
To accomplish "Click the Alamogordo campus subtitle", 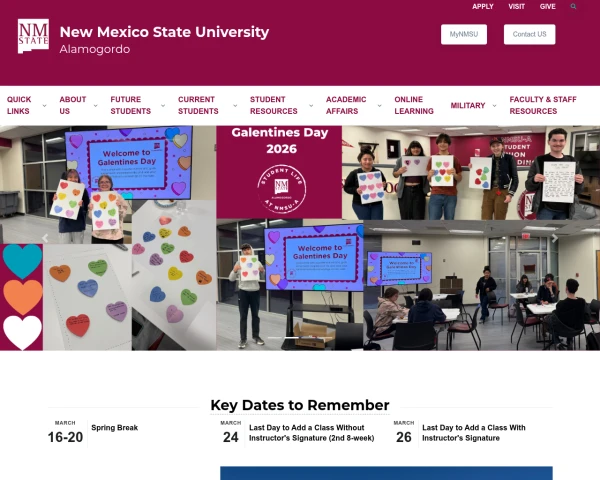I will 95,49.
